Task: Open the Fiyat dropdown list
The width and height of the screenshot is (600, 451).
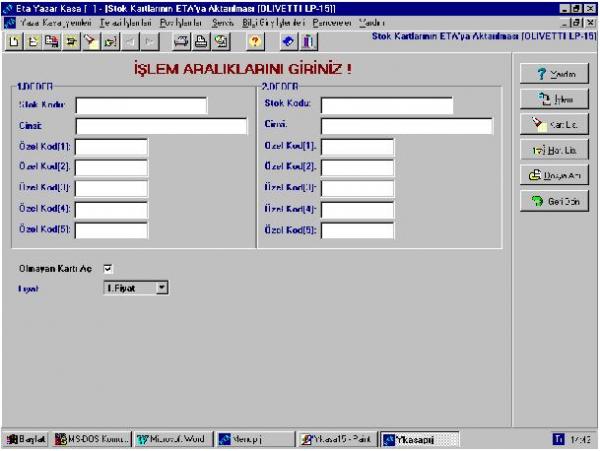Action: (x=162, y=288)
